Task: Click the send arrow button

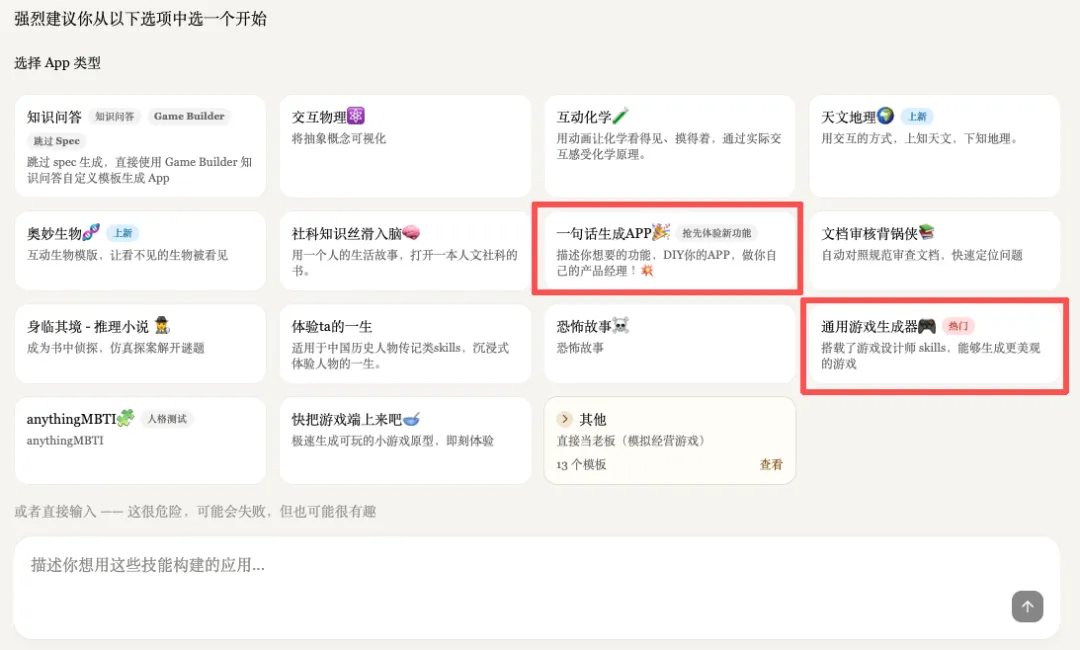Action: click(1027, 607)
